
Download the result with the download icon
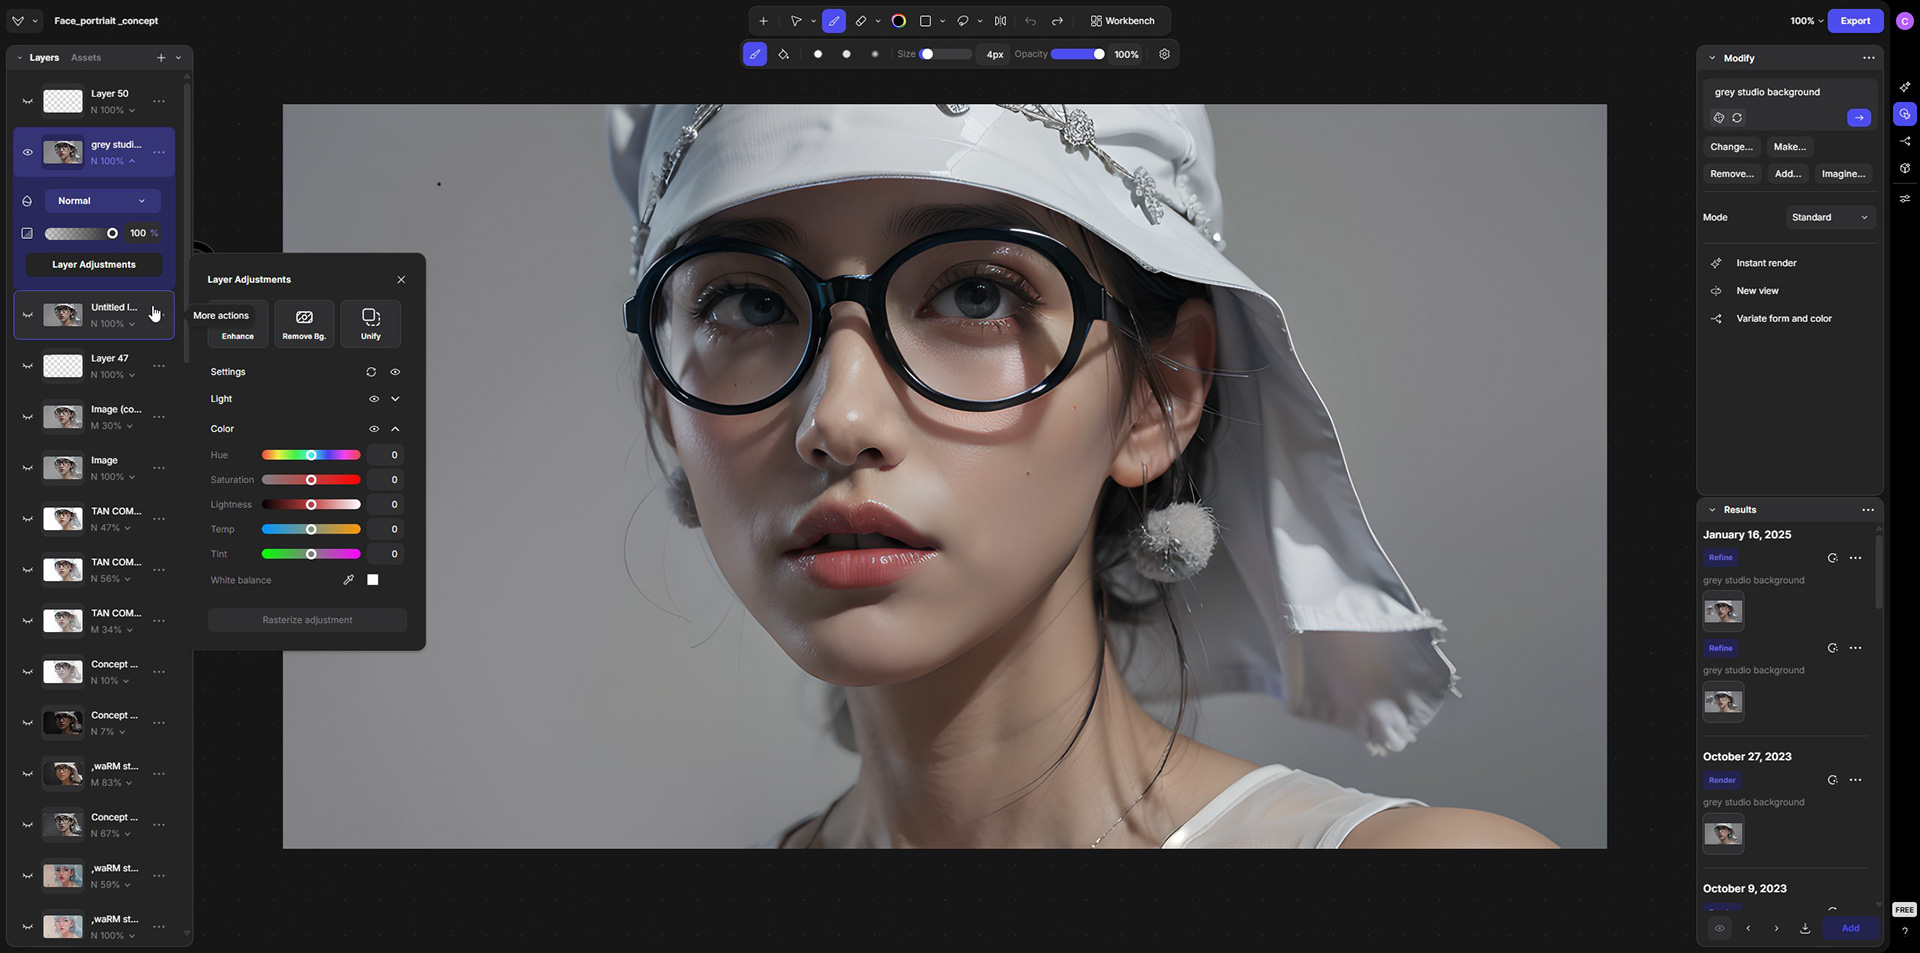(1805, 928)
